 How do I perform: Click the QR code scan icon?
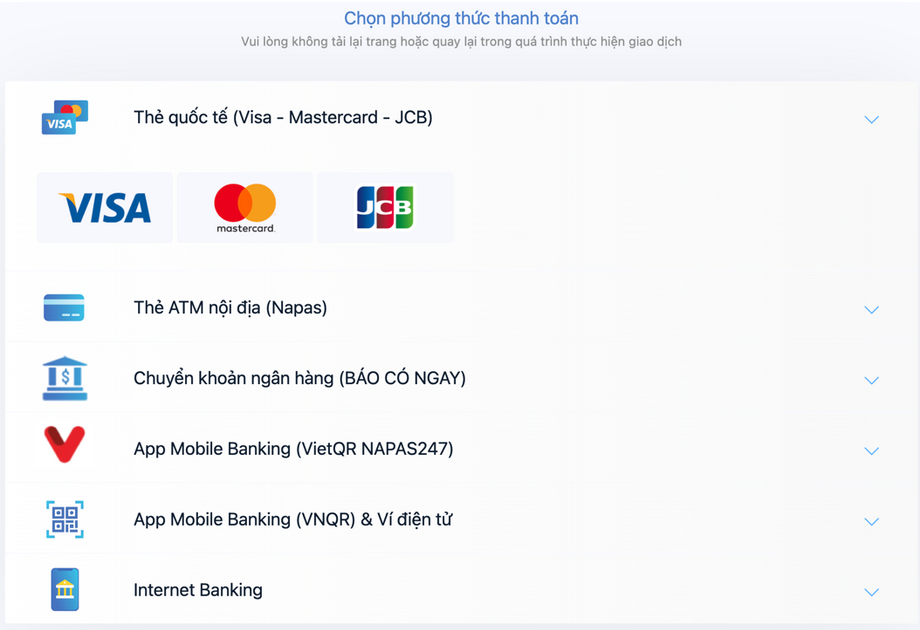coord(65,519)
